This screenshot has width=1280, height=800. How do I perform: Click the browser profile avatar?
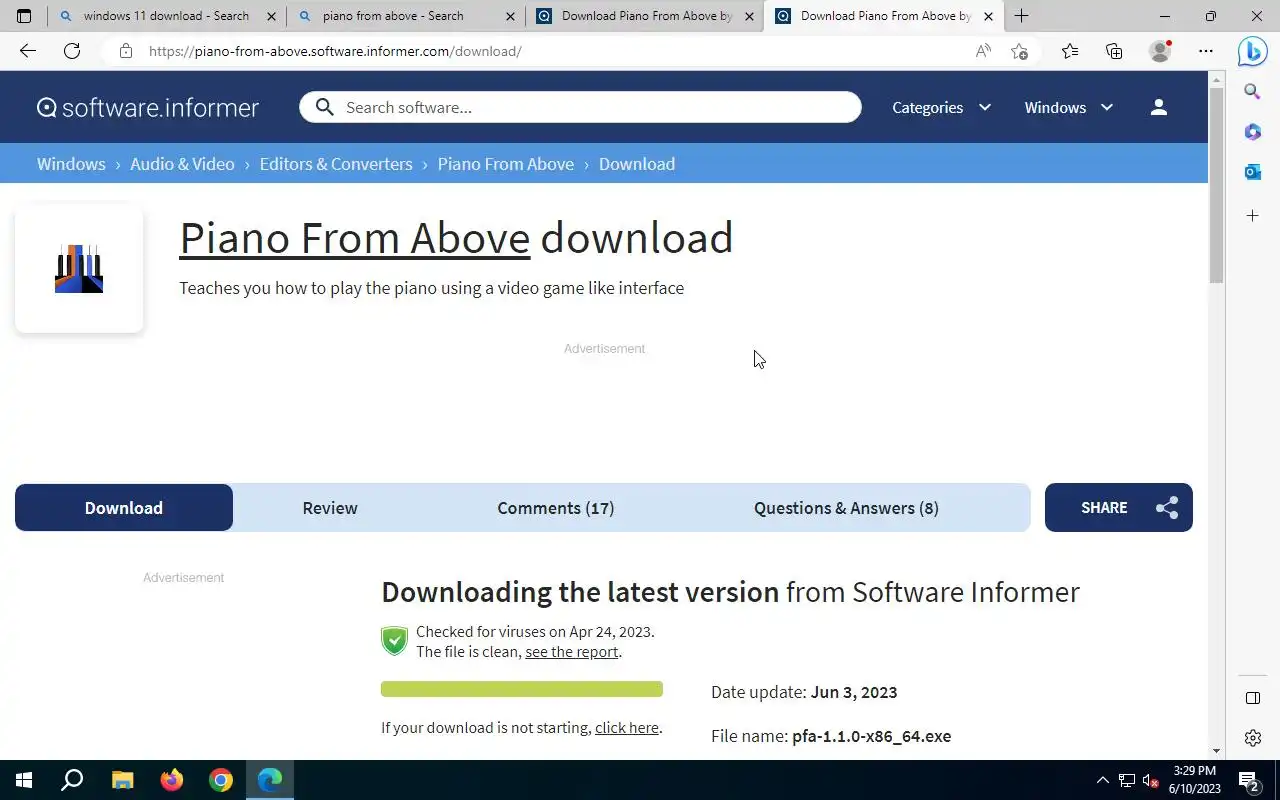[x=1160, y=51]
